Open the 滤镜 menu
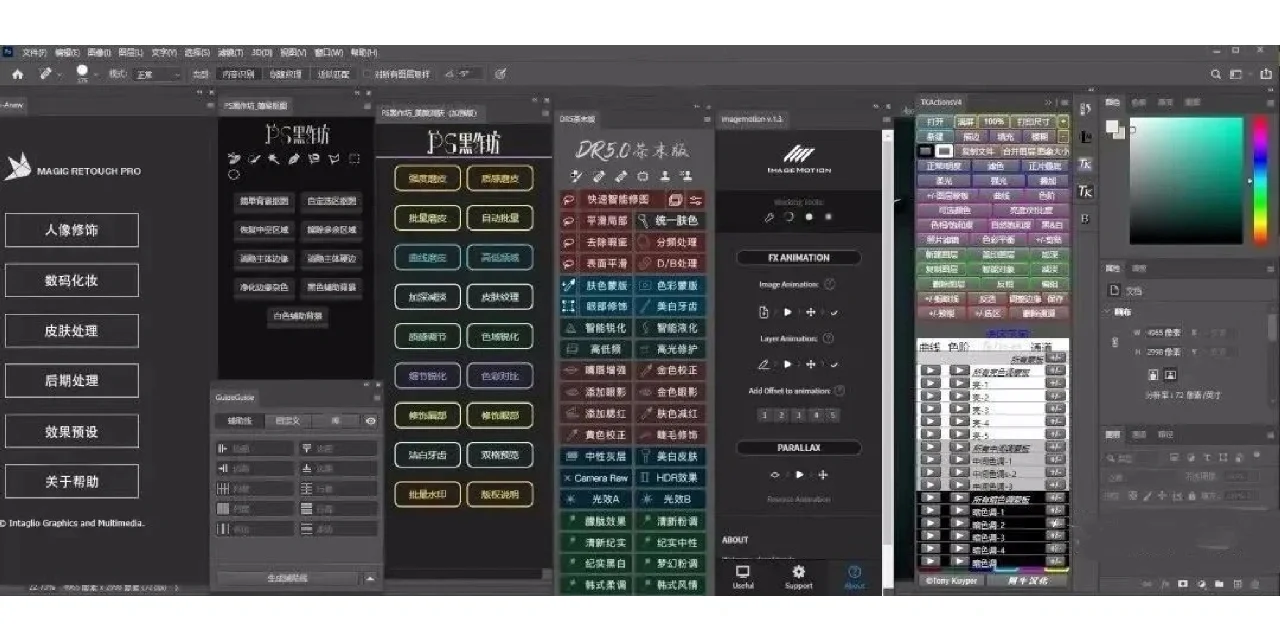The width and height of the screenshot is (1280, 640). [231, 52]
